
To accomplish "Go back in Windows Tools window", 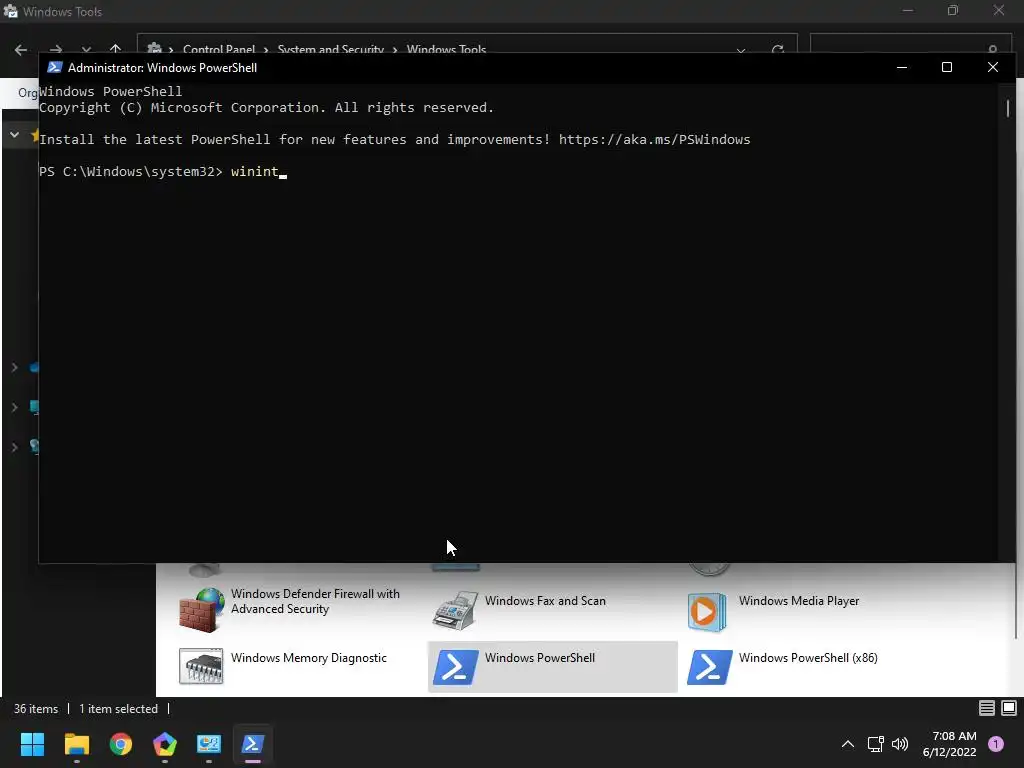I will [21, 50].
